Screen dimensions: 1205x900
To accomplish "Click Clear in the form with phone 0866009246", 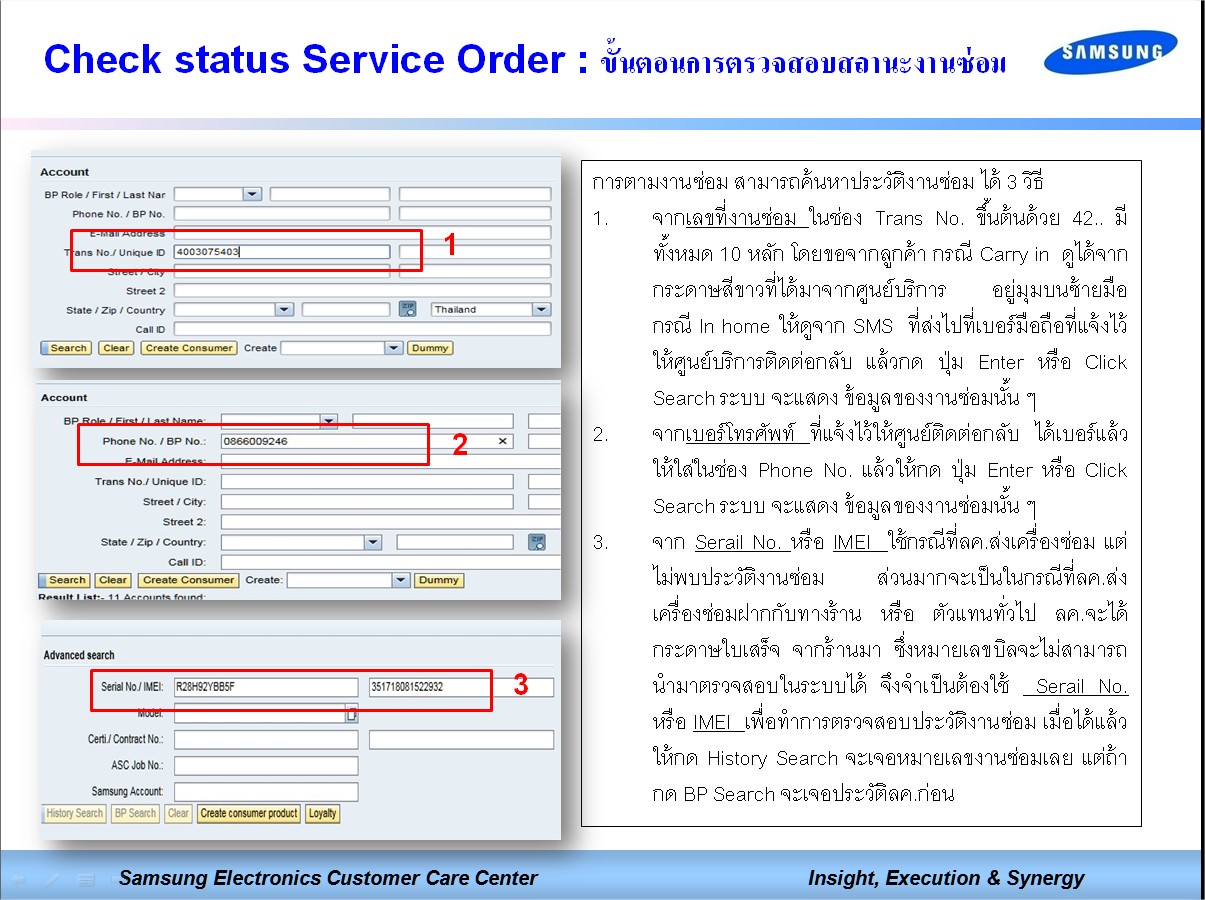I will (113, 580).
